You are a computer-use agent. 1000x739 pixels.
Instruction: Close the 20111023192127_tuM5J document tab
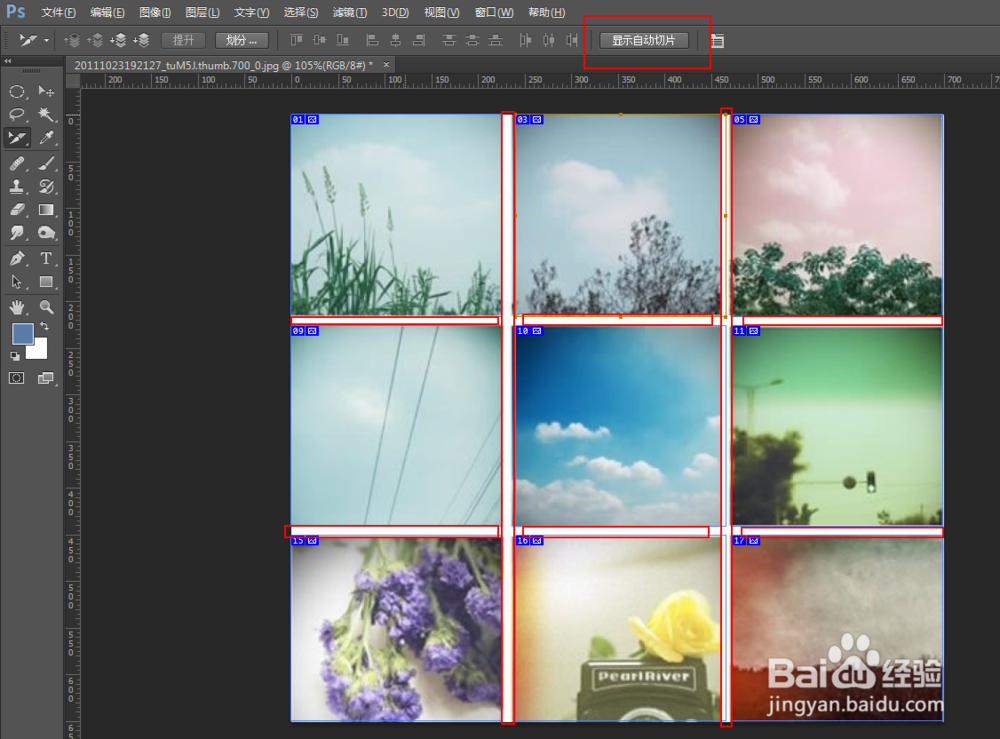[386, 64]
